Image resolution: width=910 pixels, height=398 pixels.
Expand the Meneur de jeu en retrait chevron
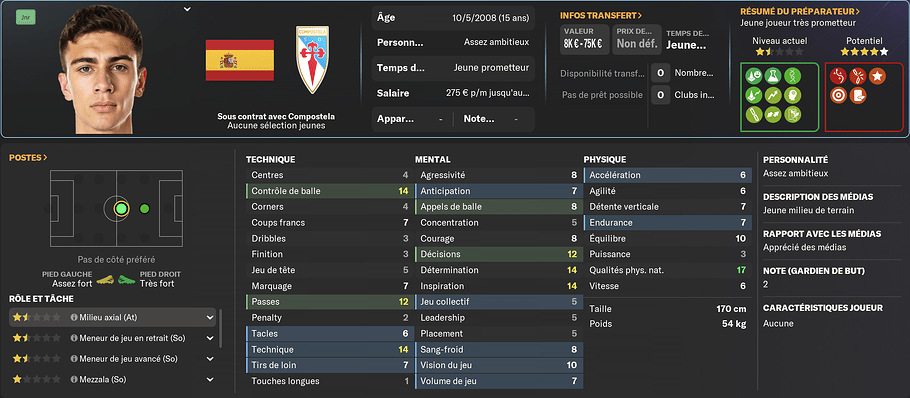pyautogui.click(x=209, y=338)
